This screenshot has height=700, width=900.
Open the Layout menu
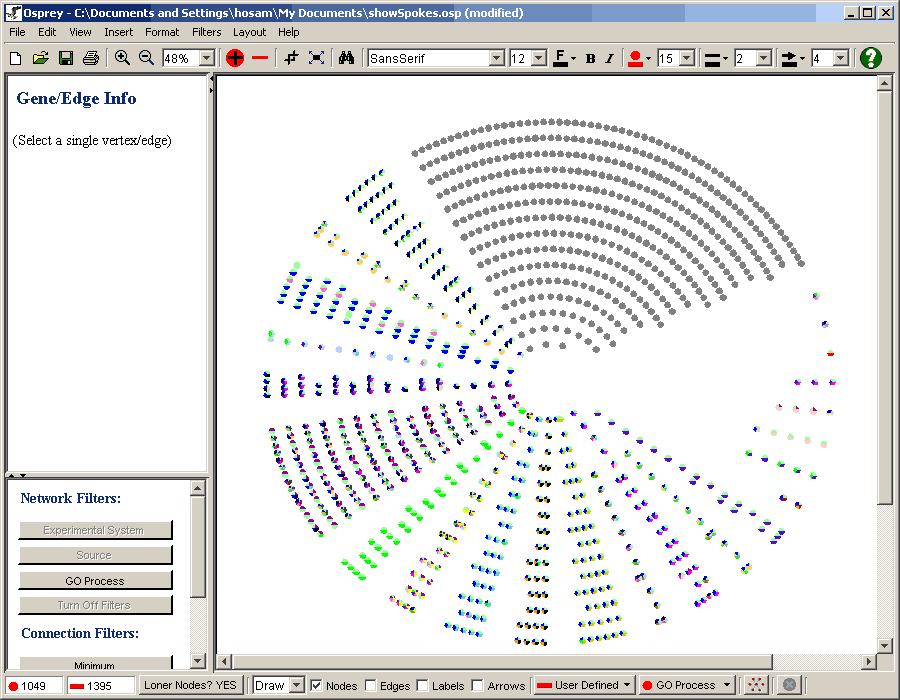coord(249,32)
